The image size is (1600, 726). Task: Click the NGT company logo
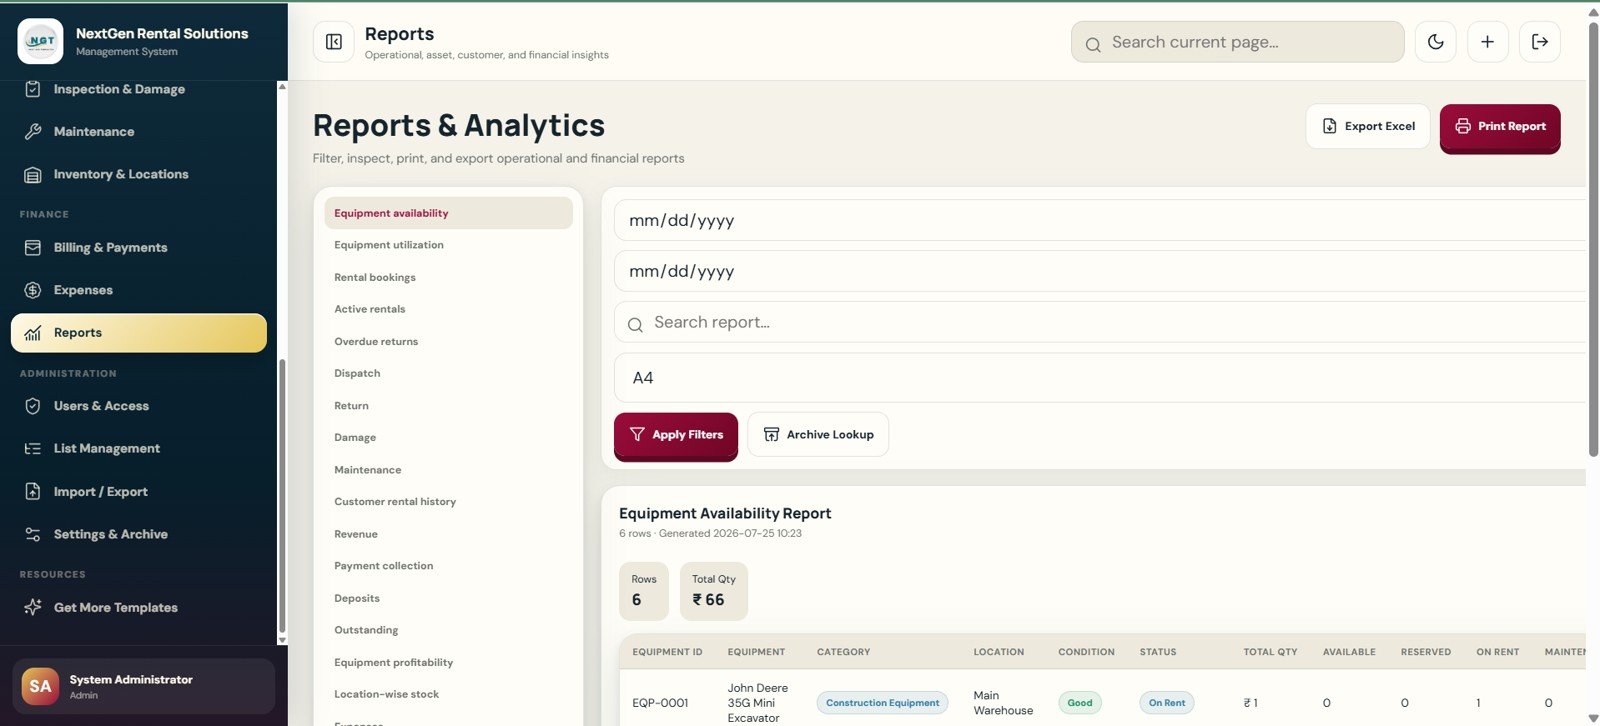tap(40, 41)
